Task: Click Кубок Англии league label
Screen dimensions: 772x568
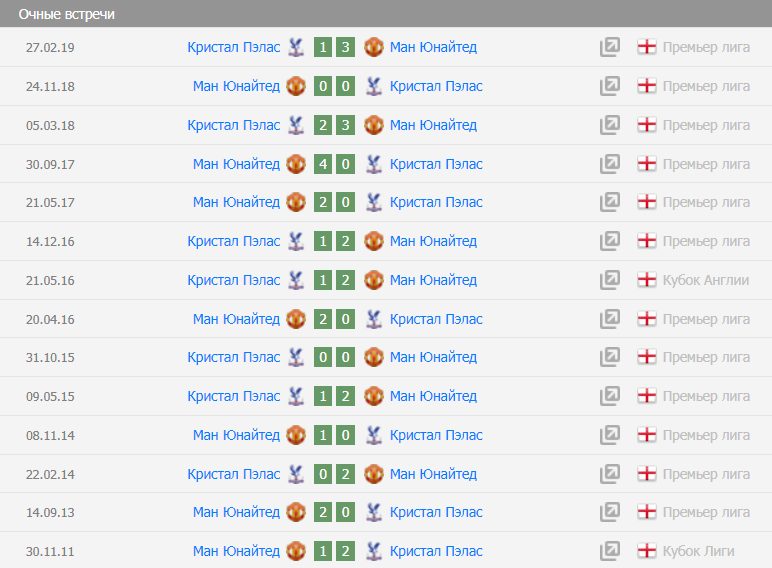Action: [x=706, y=280]
